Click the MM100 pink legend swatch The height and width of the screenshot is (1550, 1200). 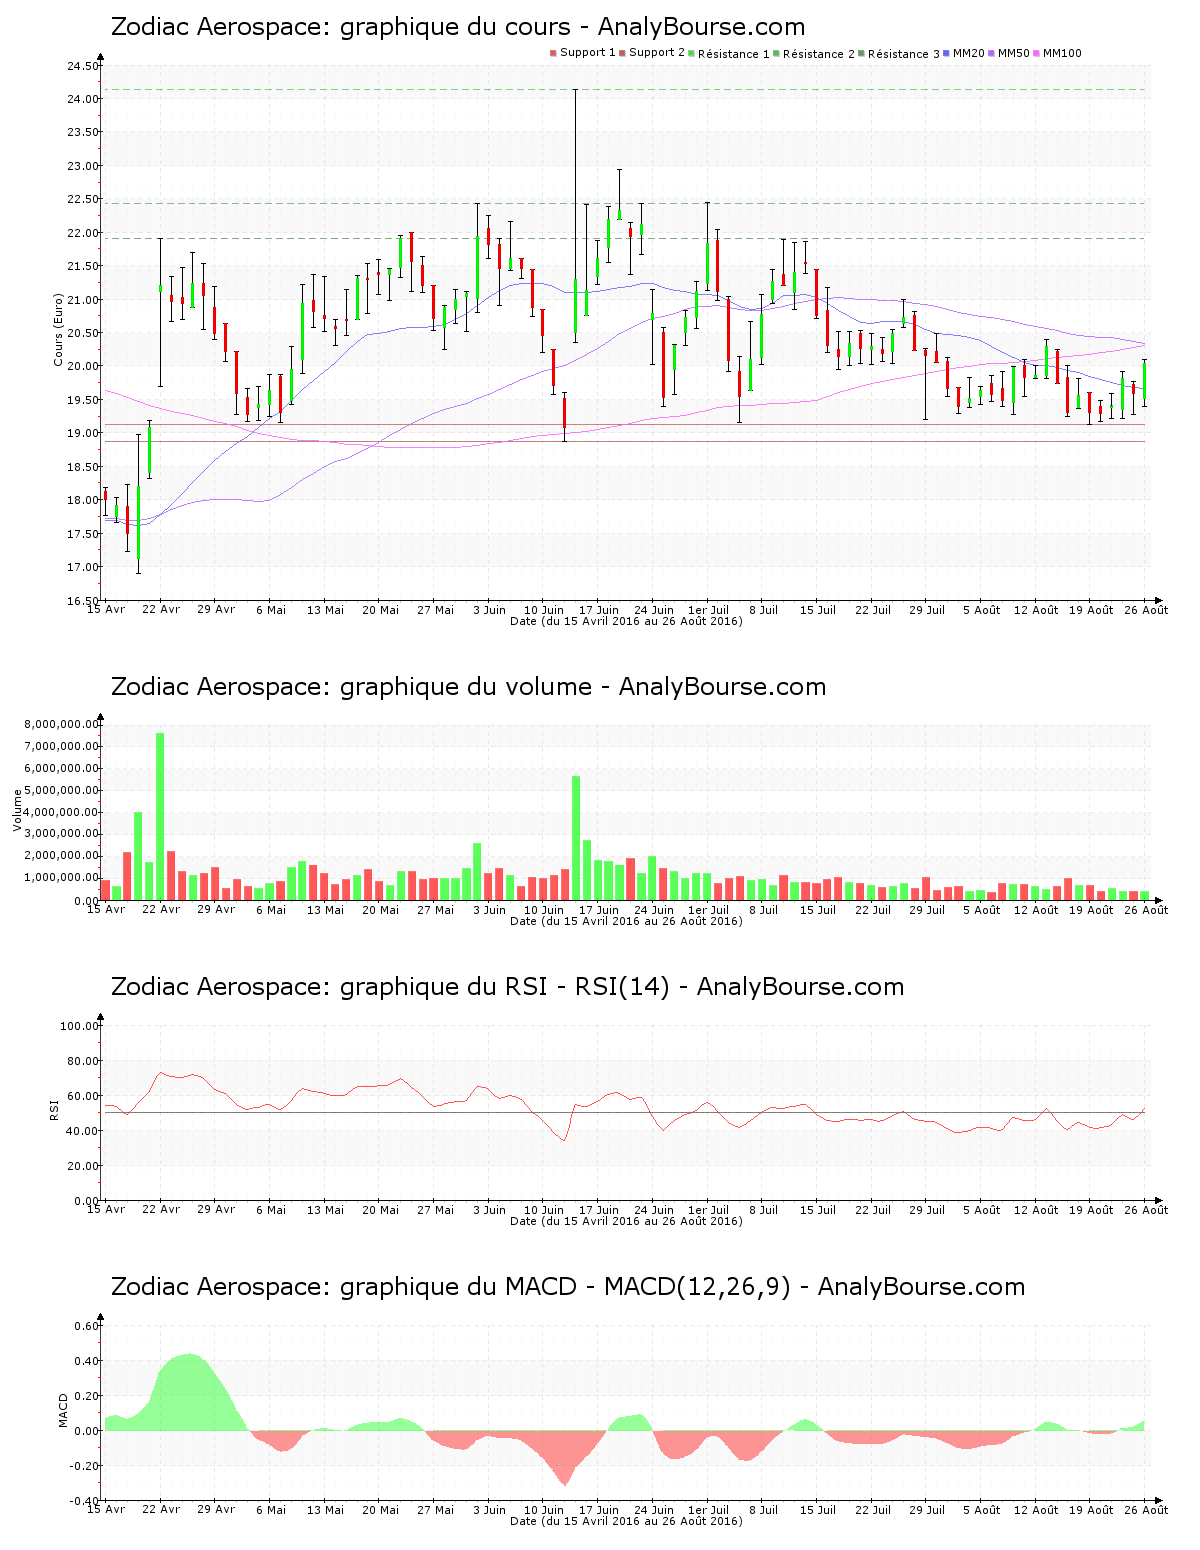click(1036, 53)
